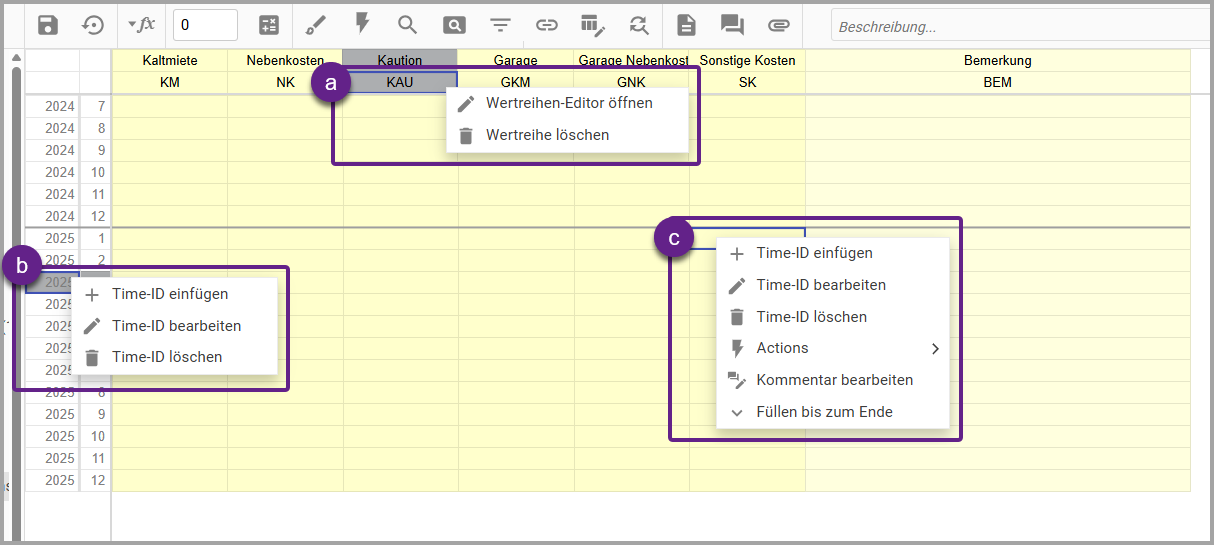
Task: Open the calculator icon in toolbar
Action: coord(269,25)
